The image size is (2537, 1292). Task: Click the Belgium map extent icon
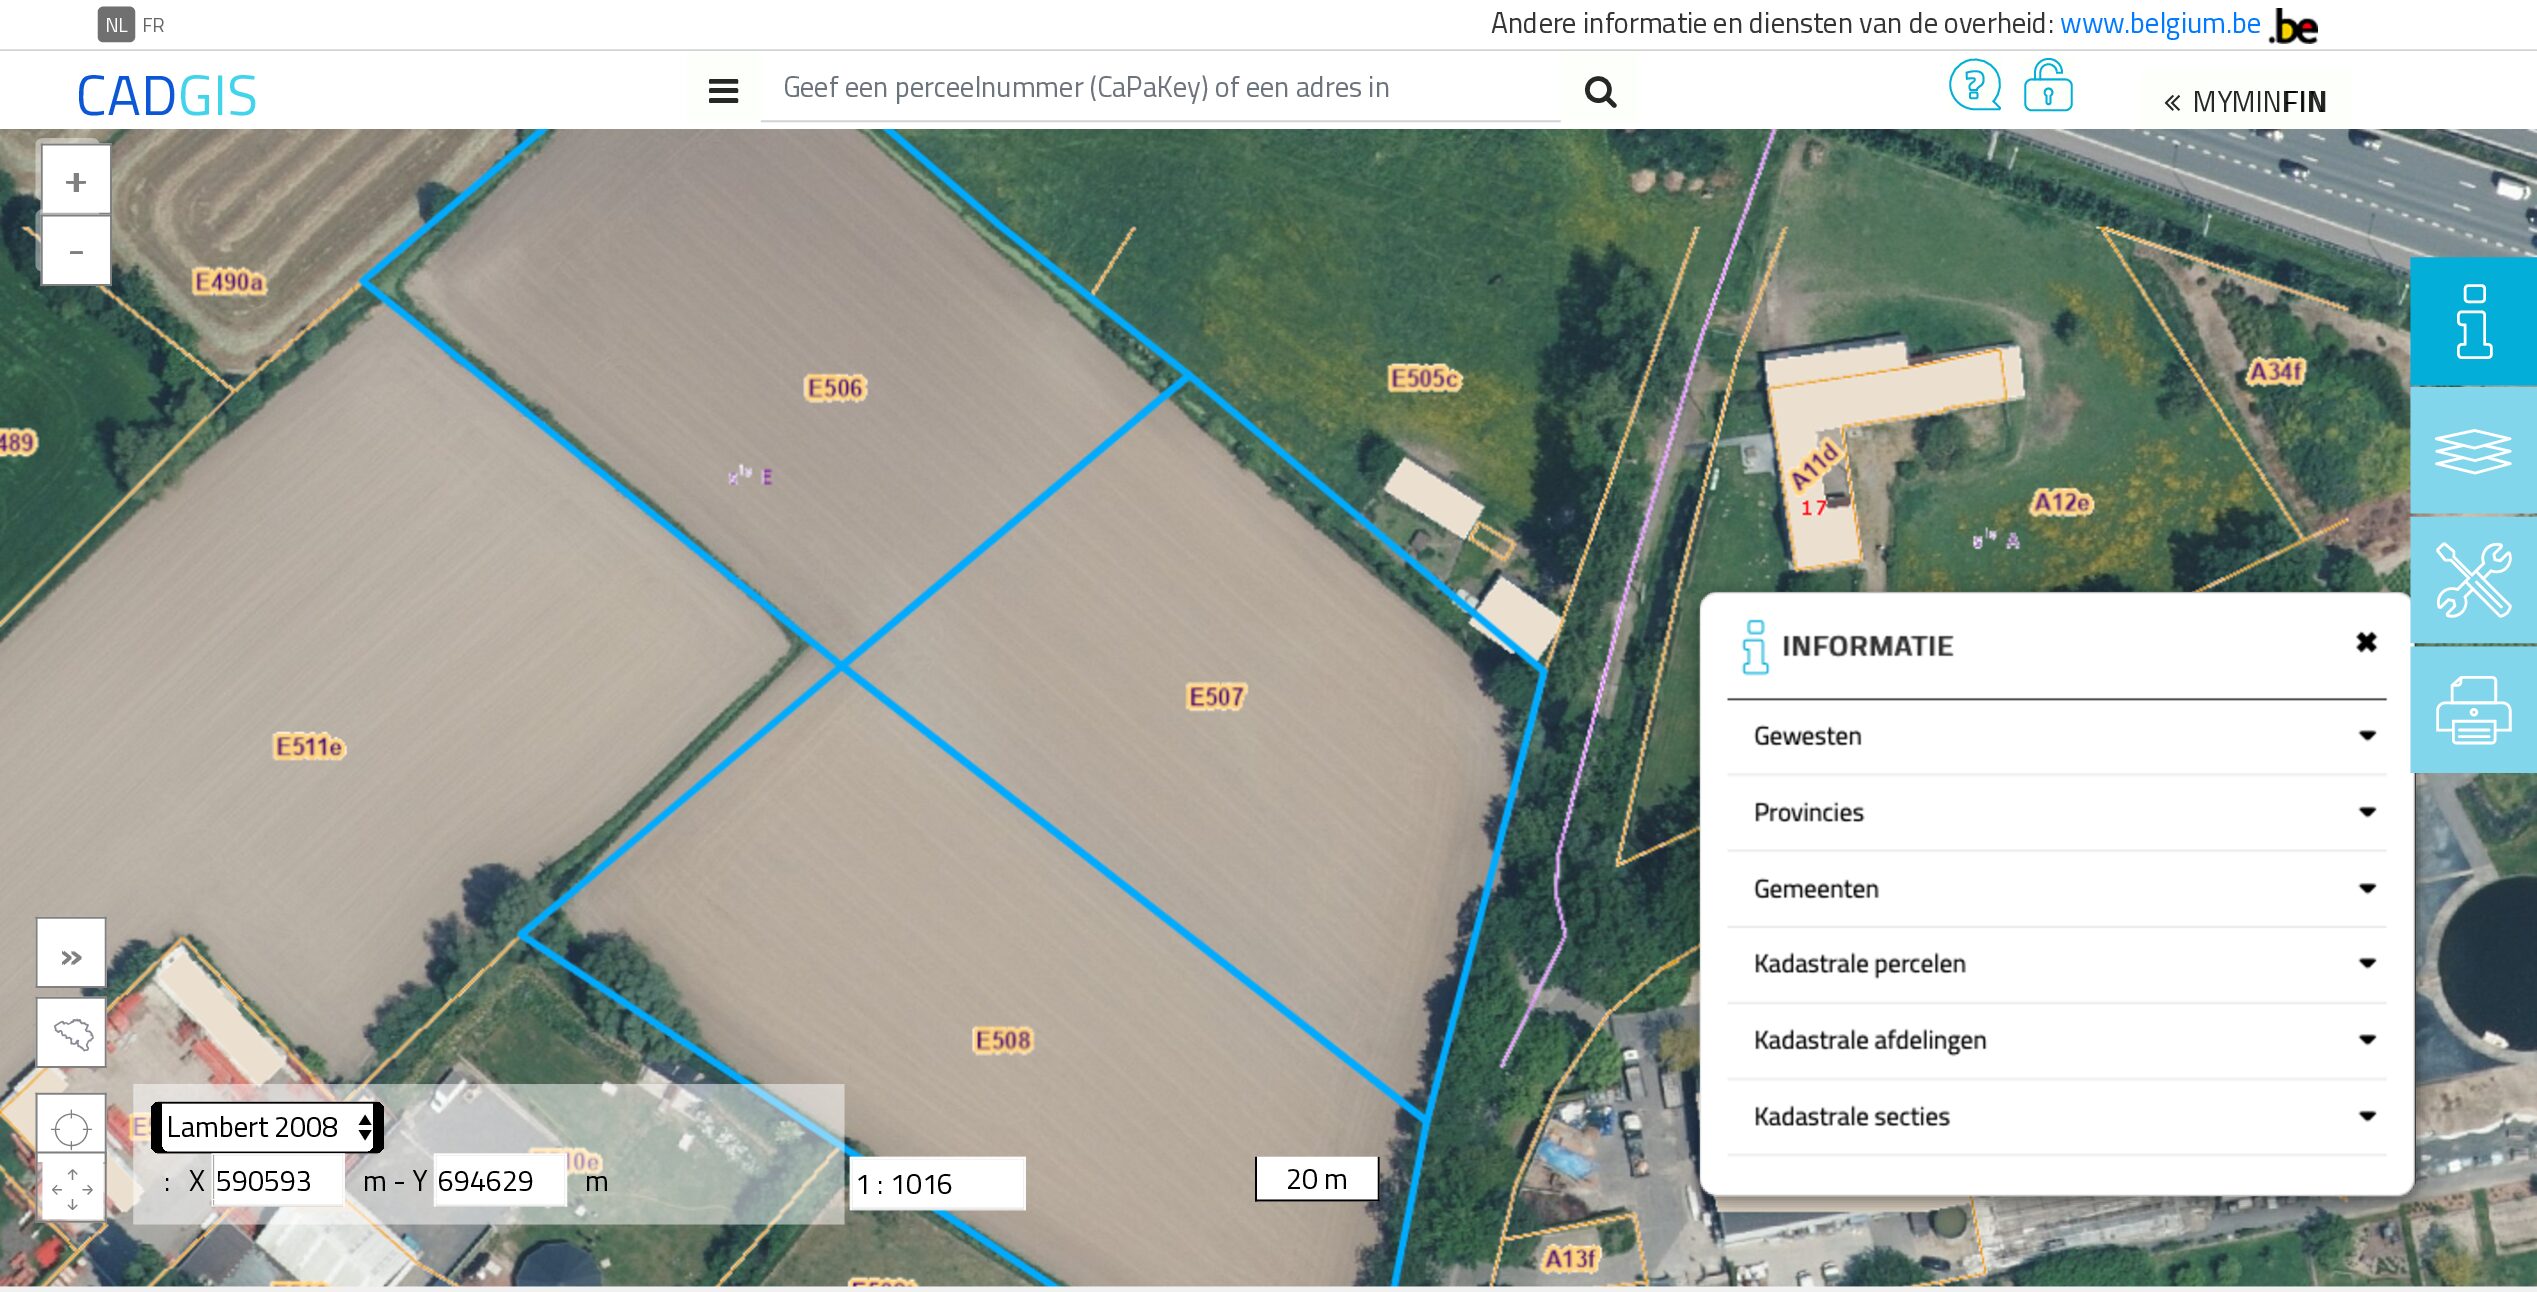[x=71, y=1033]
